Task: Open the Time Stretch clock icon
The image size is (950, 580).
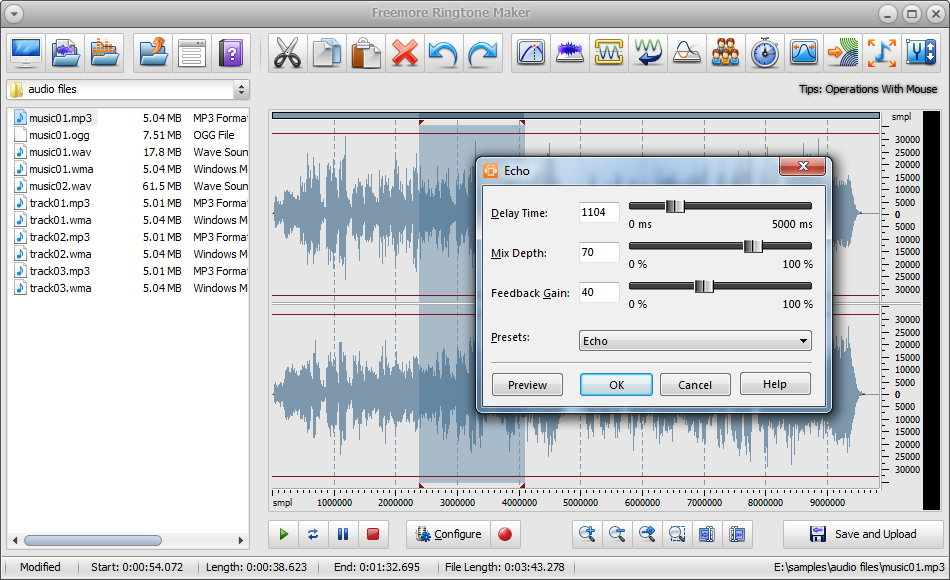Action: click(x=764, y=52)
